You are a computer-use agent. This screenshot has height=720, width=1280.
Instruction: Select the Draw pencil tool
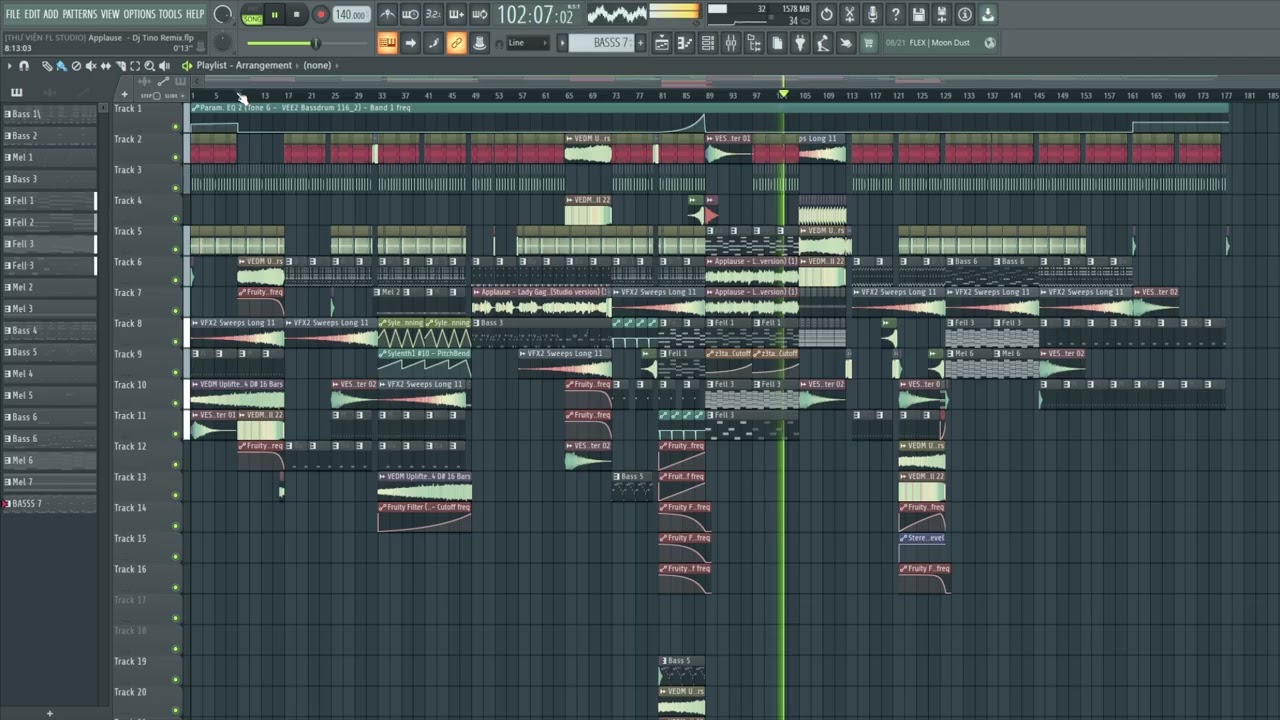point(47,65)
